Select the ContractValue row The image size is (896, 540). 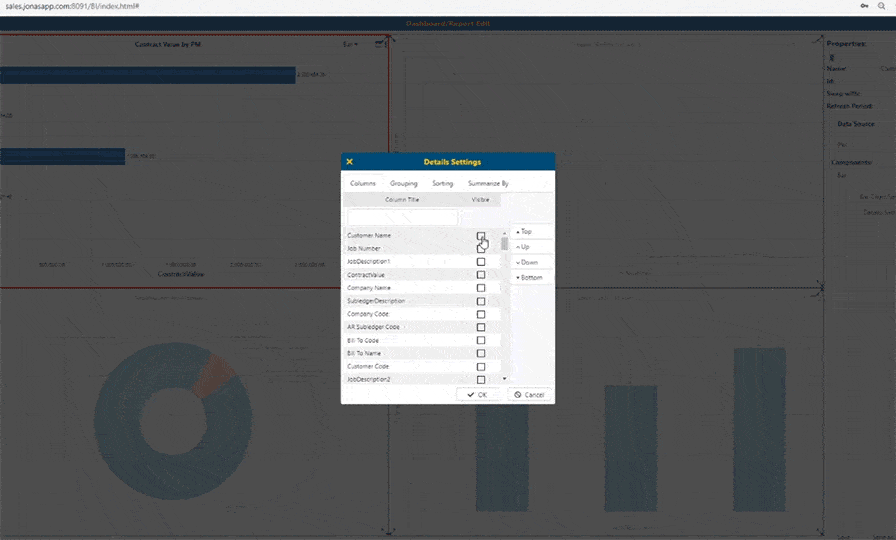point(422,275)
